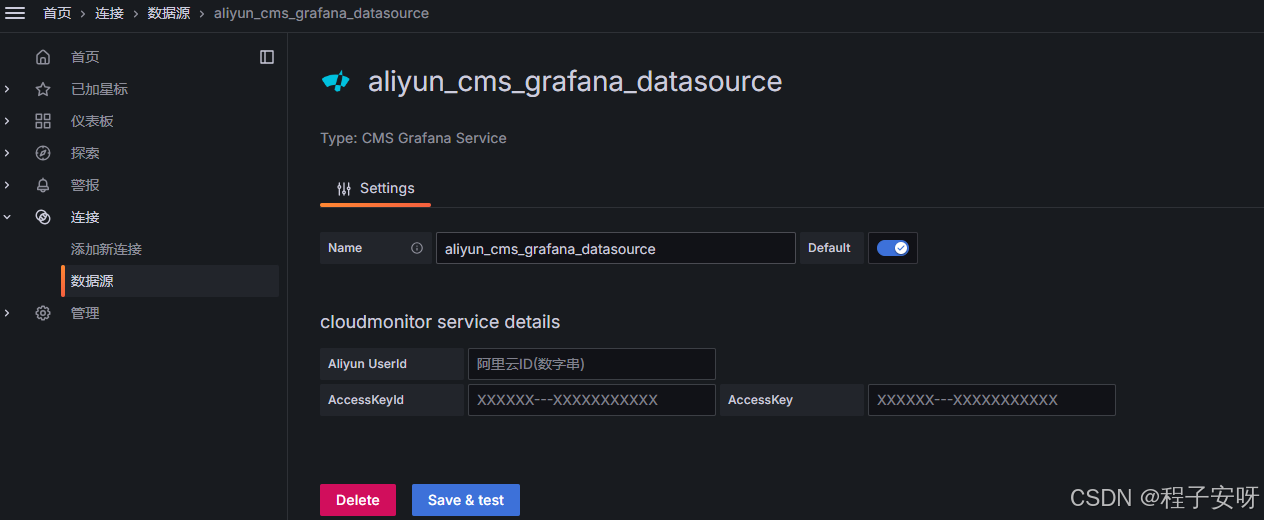1264x520 pixels.
Task: Click the 'AccessKeyId' label
Action: click(366, 400)
